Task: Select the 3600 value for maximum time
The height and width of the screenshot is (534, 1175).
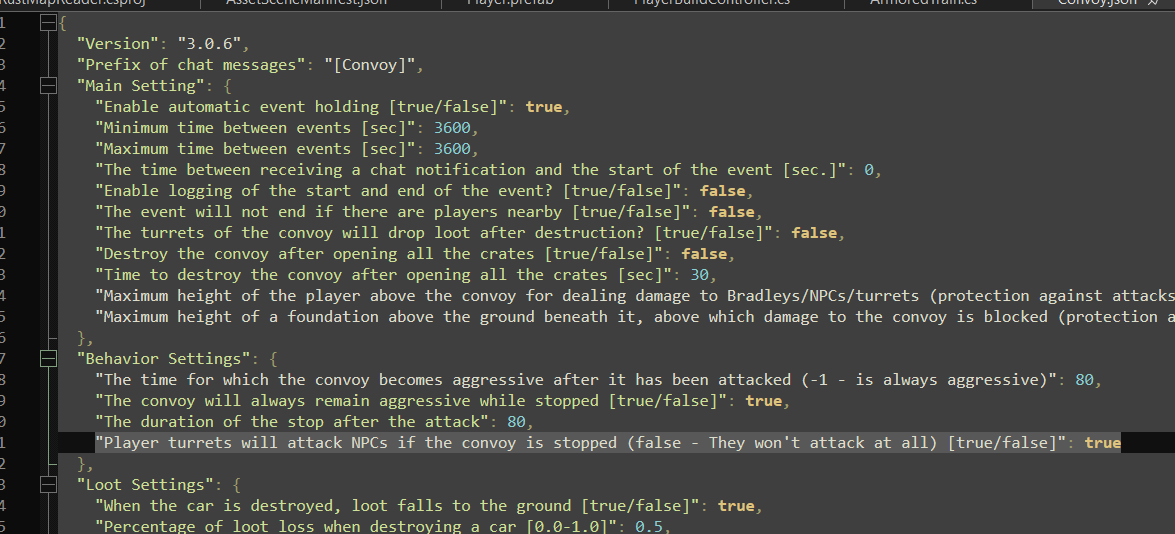Action: (453, 149)
